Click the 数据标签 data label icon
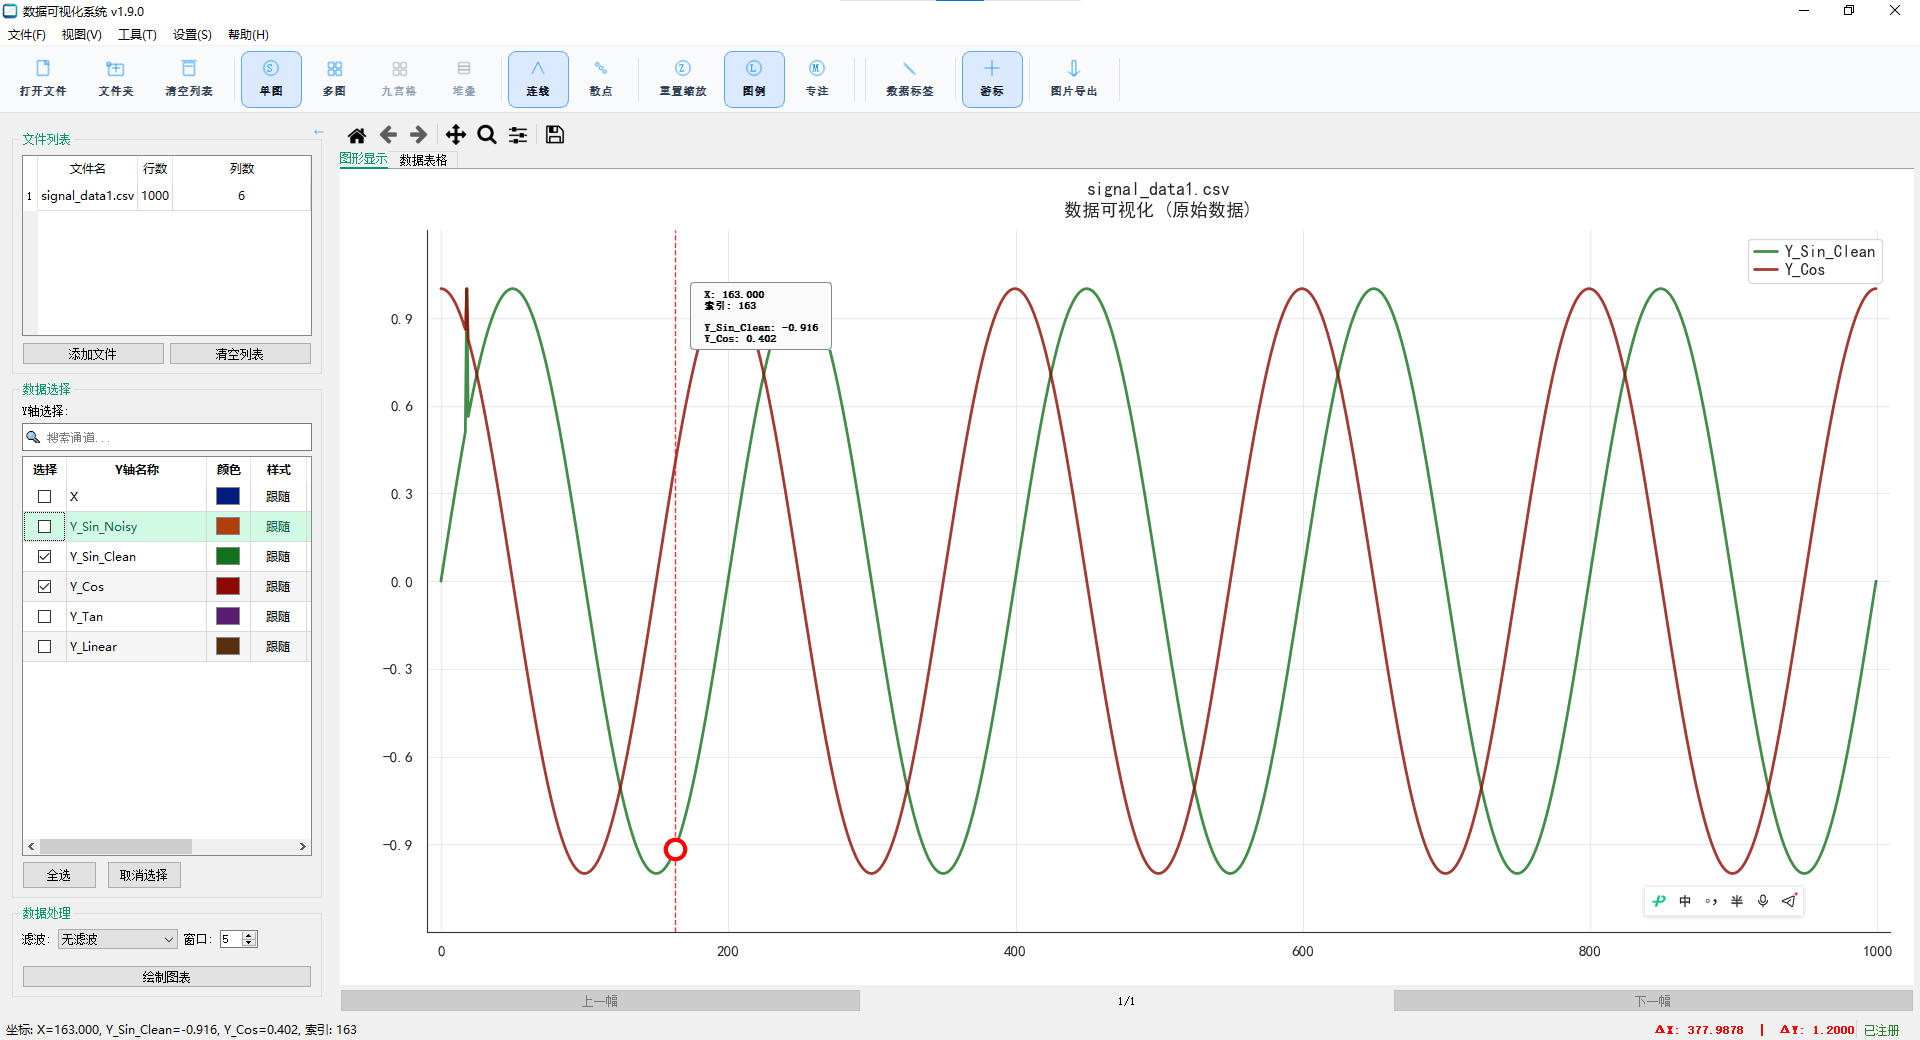1920x1040 pixels. pyautogui.click(x=910, y=78)
